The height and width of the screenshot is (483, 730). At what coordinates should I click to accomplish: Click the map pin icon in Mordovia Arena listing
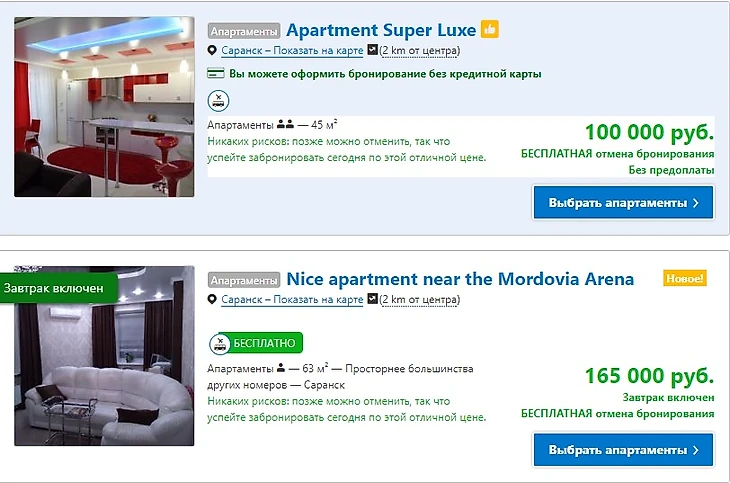pyautogui.click(x=212, y=299)
